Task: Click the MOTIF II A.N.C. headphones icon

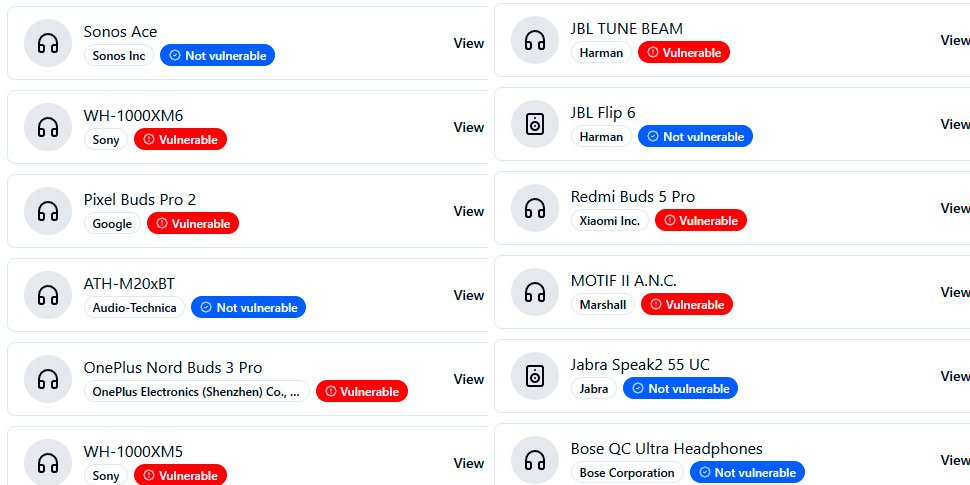Action: [534, 293]
